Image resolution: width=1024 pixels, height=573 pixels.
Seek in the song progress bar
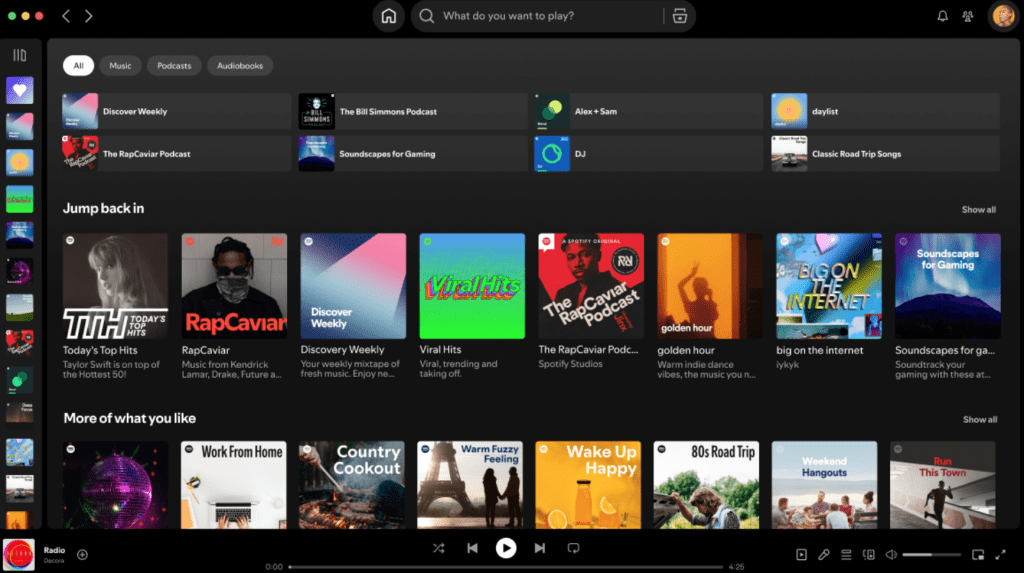(x=505, y=567)
